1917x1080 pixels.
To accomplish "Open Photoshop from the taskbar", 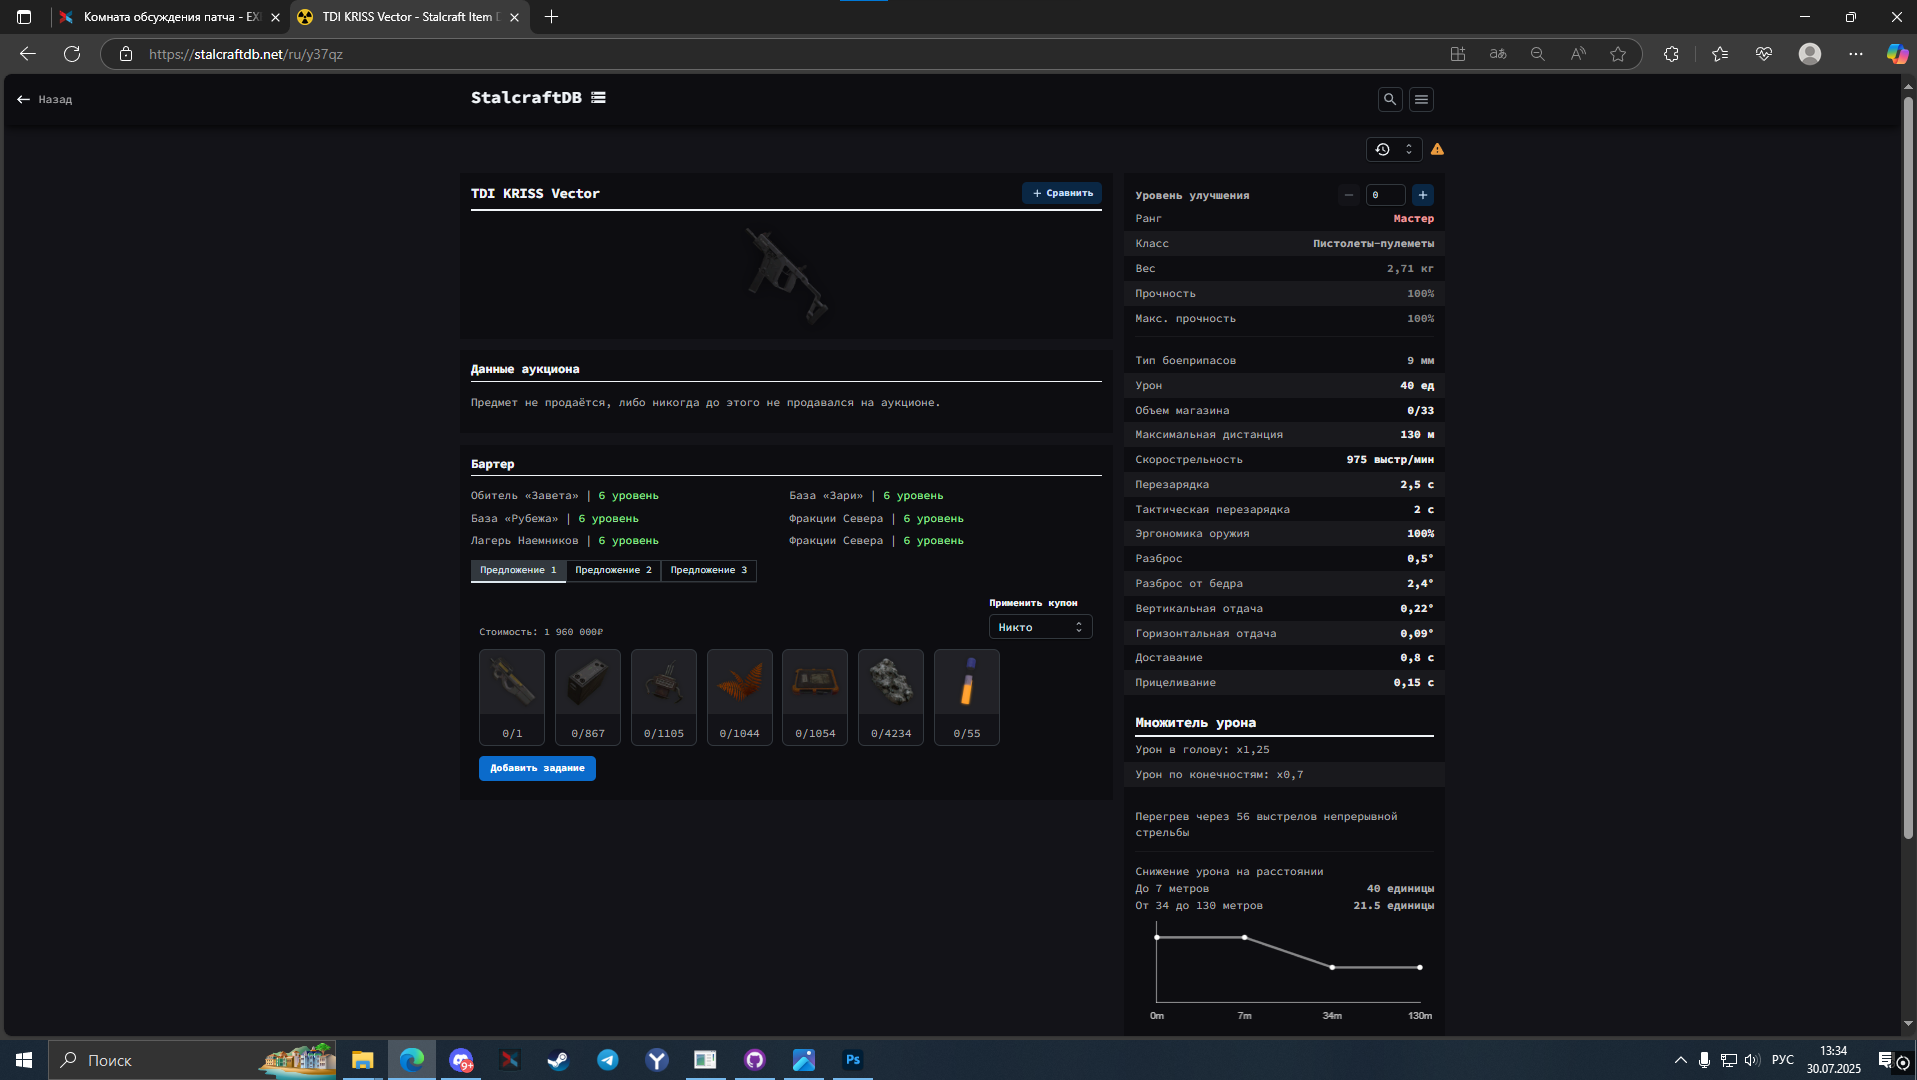I will click(x=853, y=1060).
